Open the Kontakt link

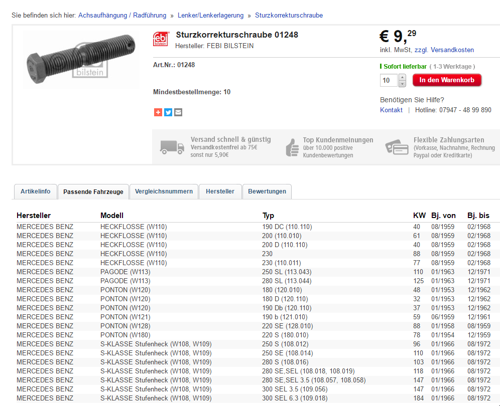(391, 110)
